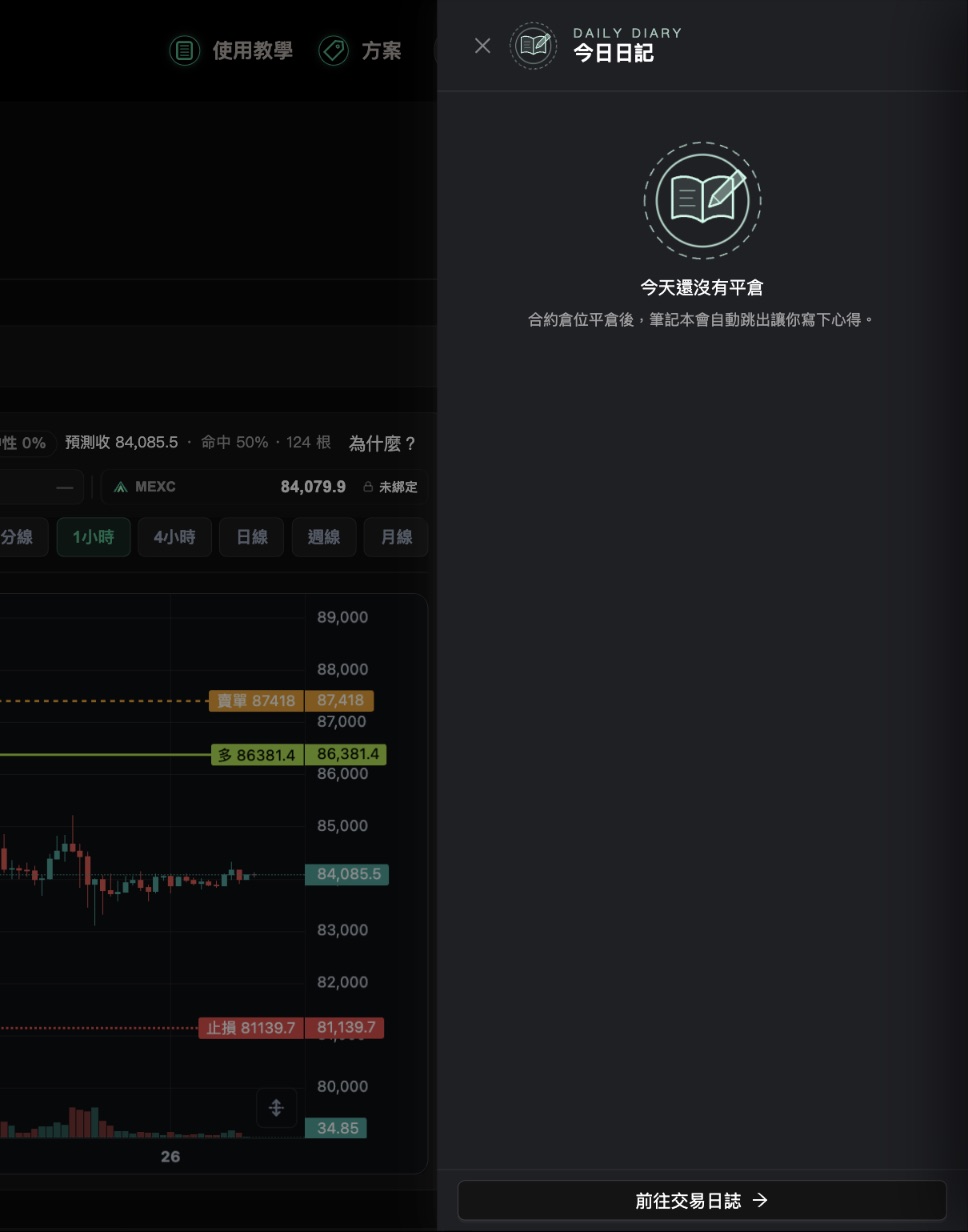Image resolution: width=968 pixels, height=1232 pixels.
Task: Click the 今天還沒有平倉 heading
Action: [x=702, y=288]
